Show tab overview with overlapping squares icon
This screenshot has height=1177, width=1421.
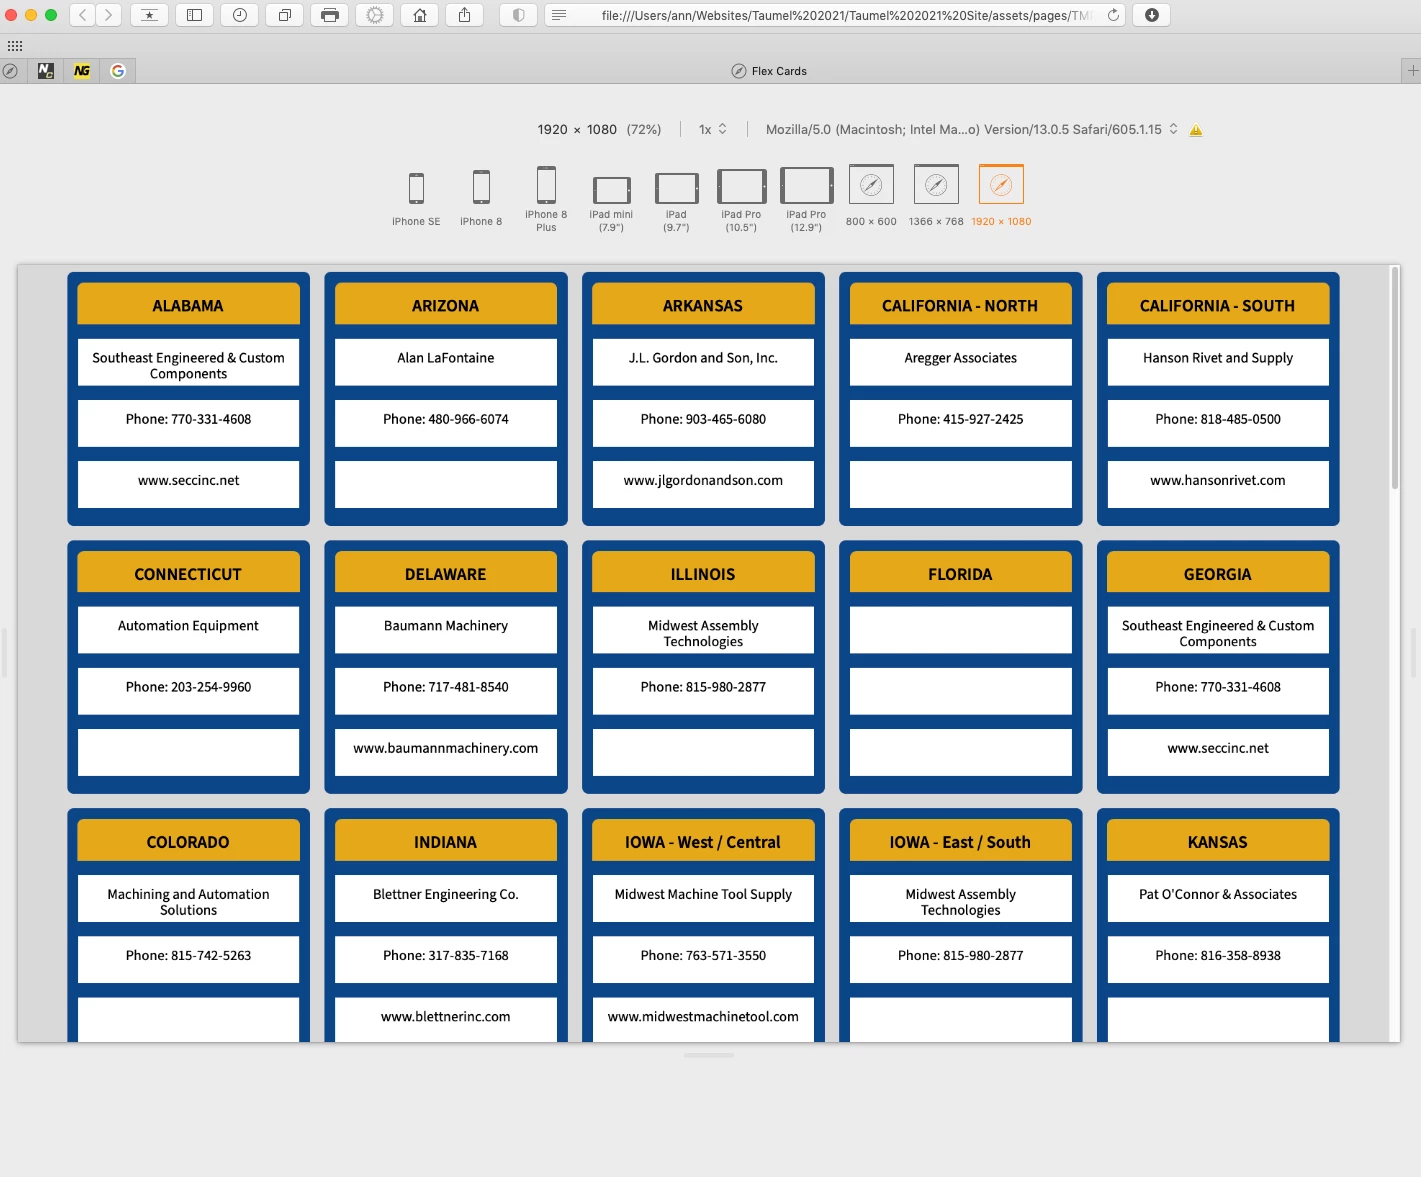tap(285, 15)
